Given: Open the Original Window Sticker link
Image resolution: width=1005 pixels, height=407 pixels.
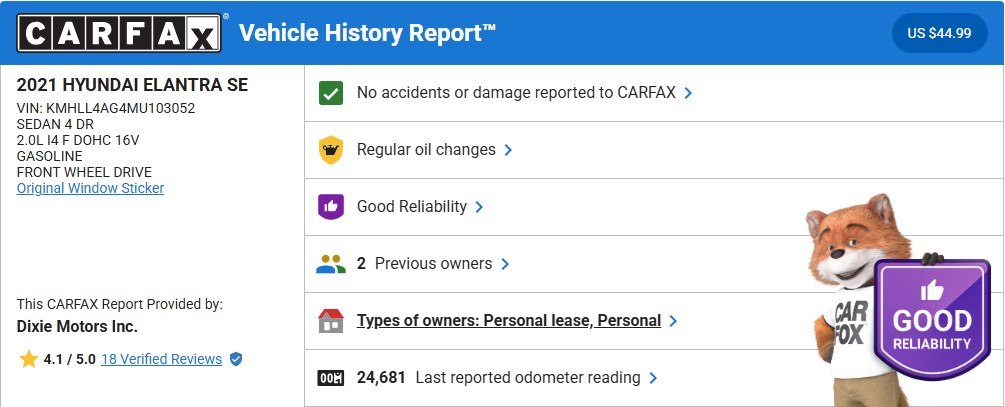Looking at the screenshot, I should point(90,188).
